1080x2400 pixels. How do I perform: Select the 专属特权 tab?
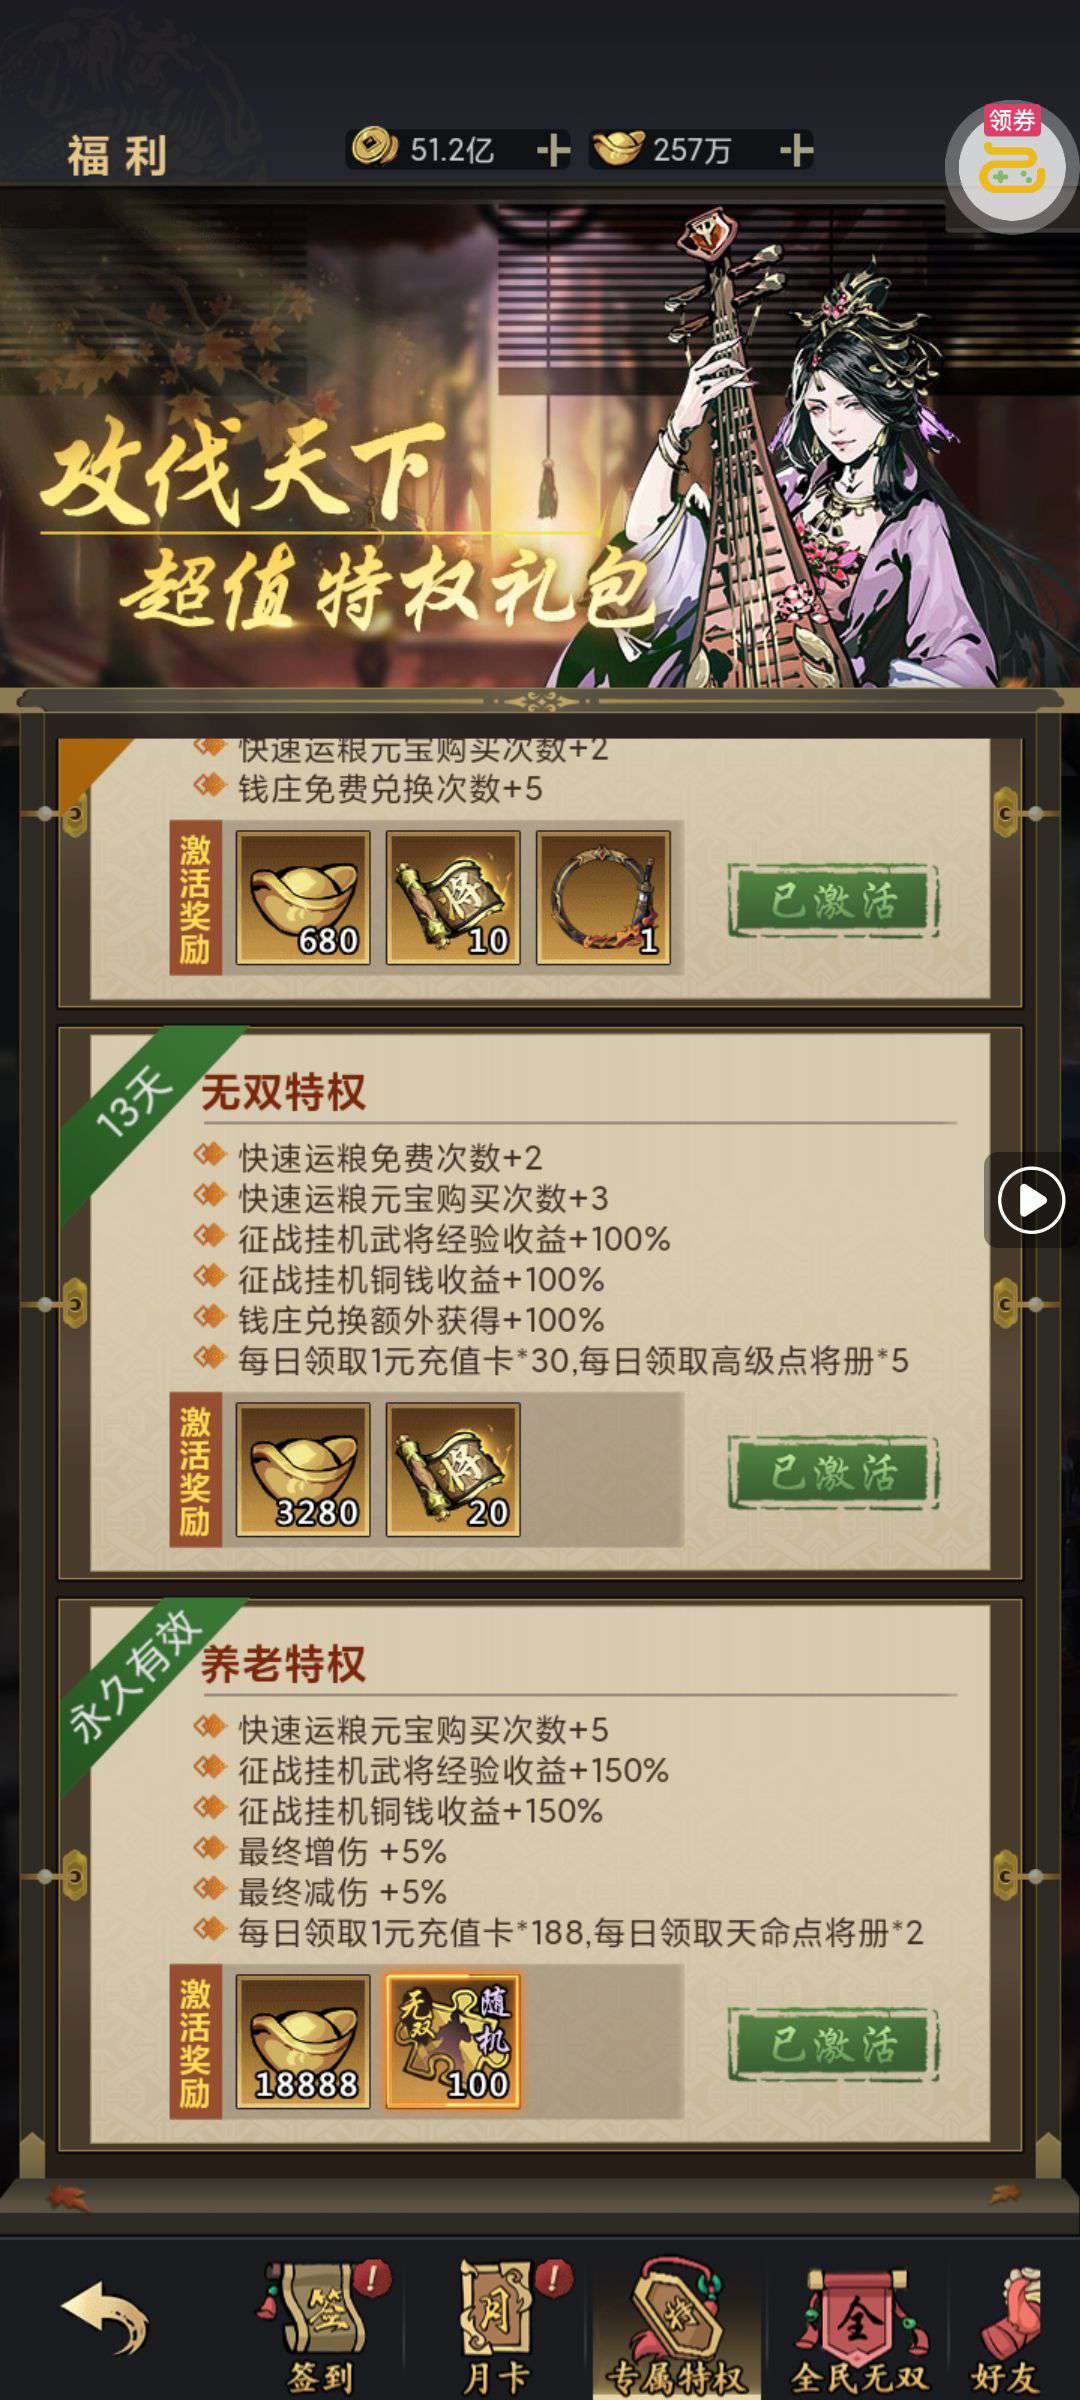[x=677, y=2326]
